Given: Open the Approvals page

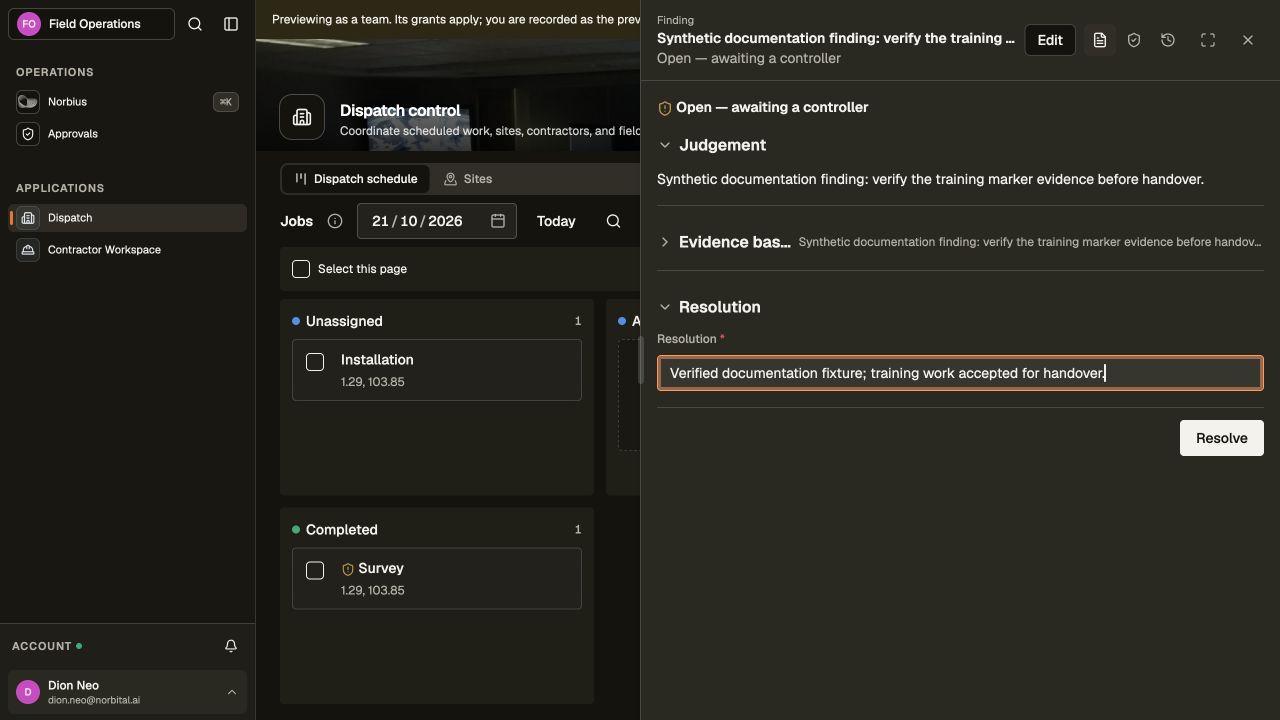Looking at the screenshot, I should [127, 134].
